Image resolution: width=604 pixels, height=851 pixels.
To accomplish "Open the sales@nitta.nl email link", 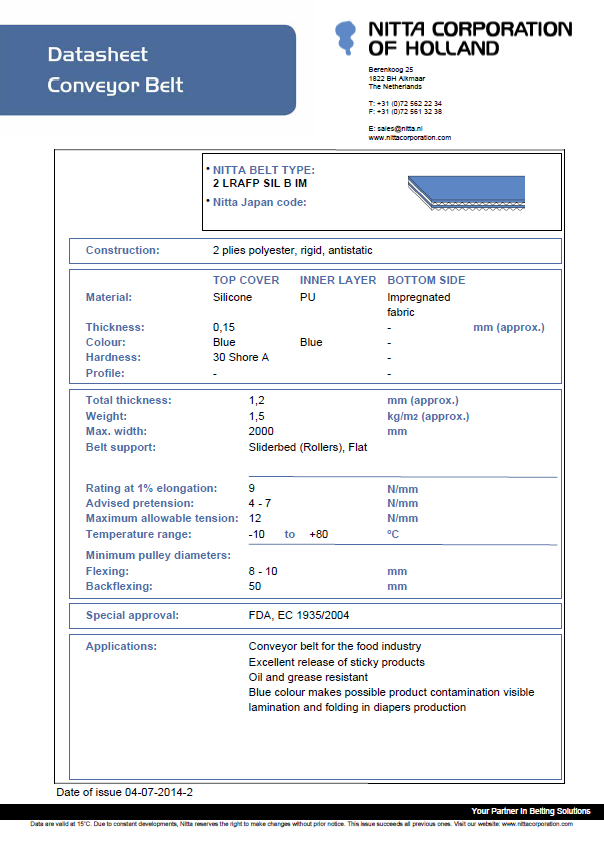I will pyautogui.click(x=399, y=129).
